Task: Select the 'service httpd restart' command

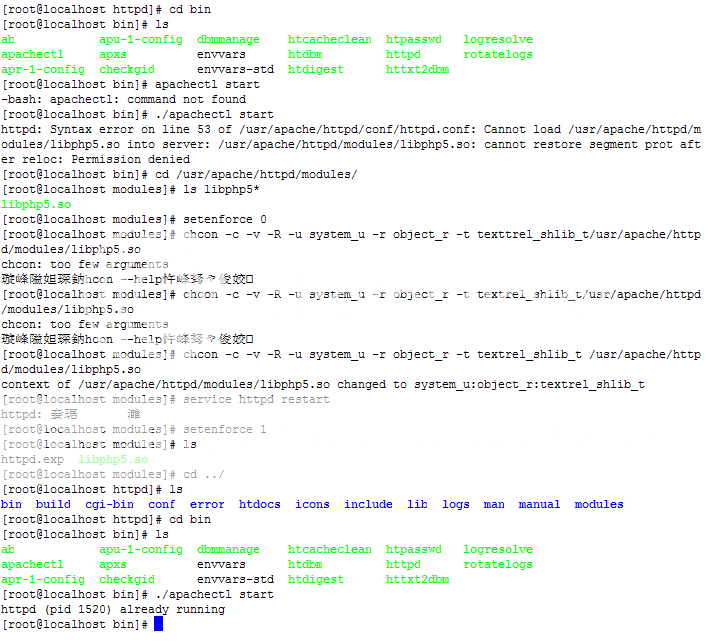Action: tap(256, 399)
